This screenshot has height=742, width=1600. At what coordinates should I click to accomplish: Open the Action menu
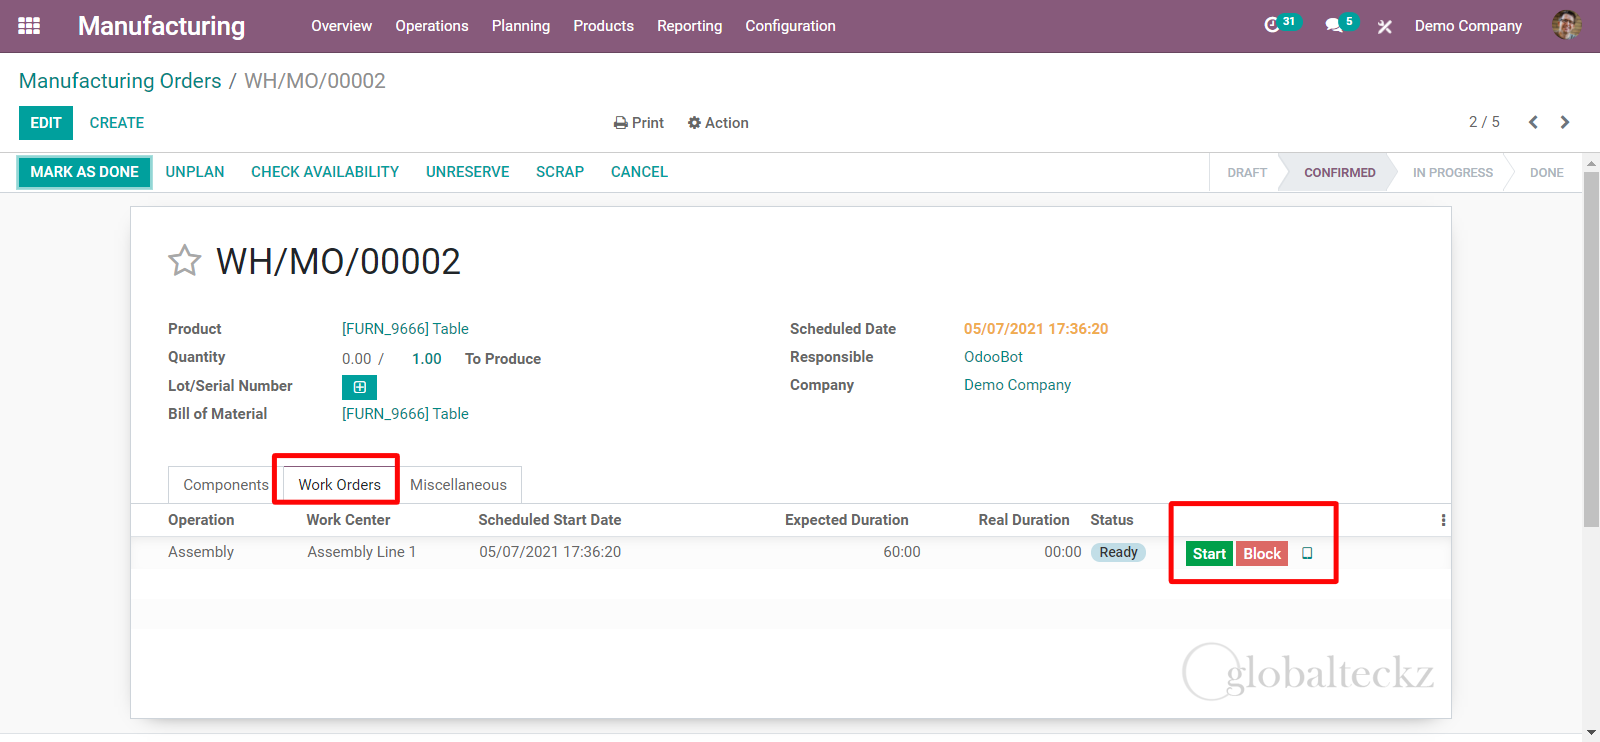(x=718, y=123)
